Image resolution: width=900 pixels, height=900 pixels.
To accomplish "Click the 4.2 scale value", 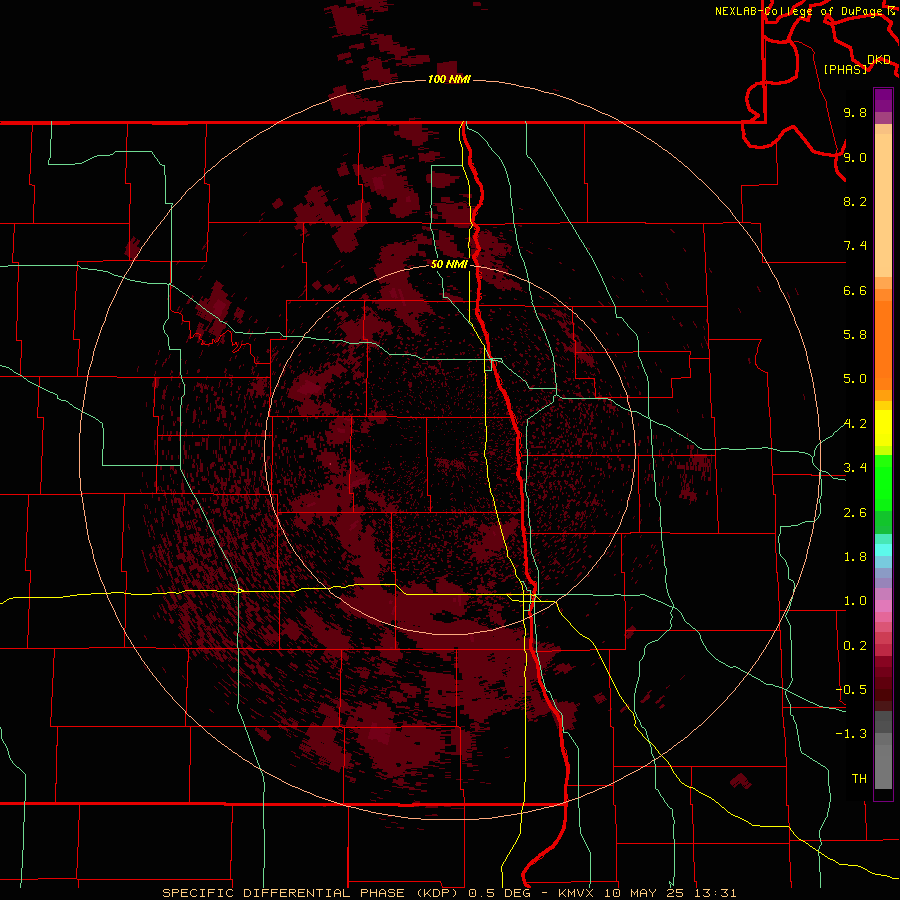I will pos(855,424).
